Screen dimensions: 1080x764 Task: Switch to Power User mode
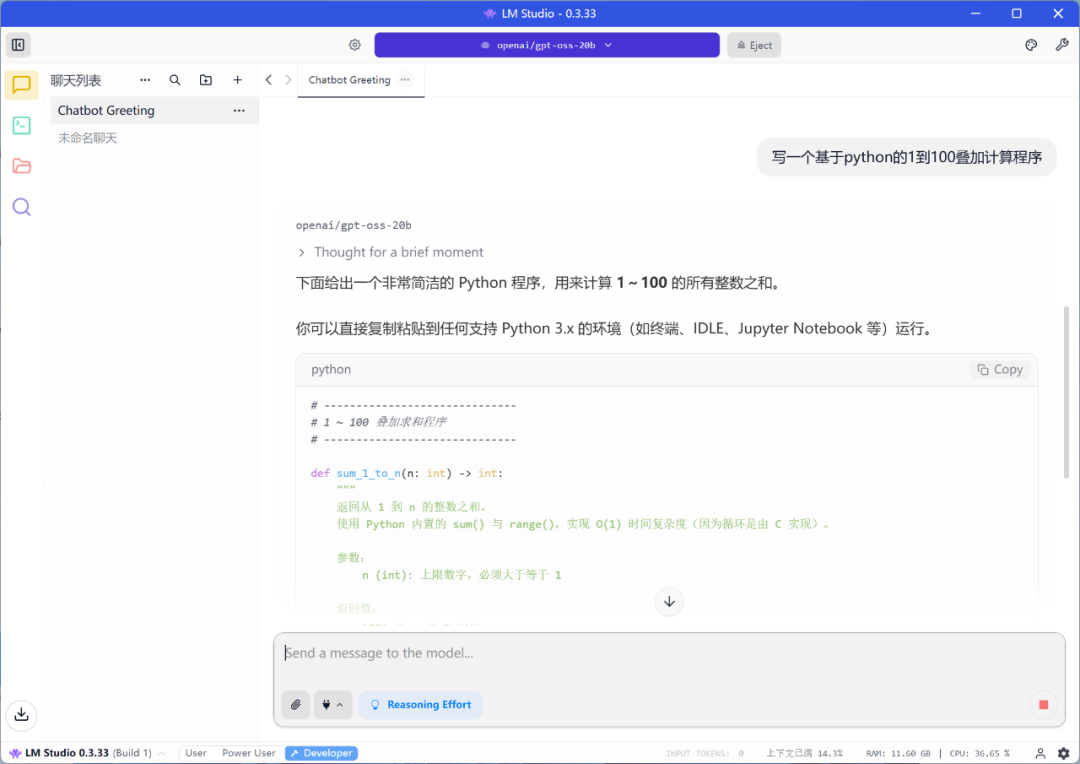click(249, 753)
